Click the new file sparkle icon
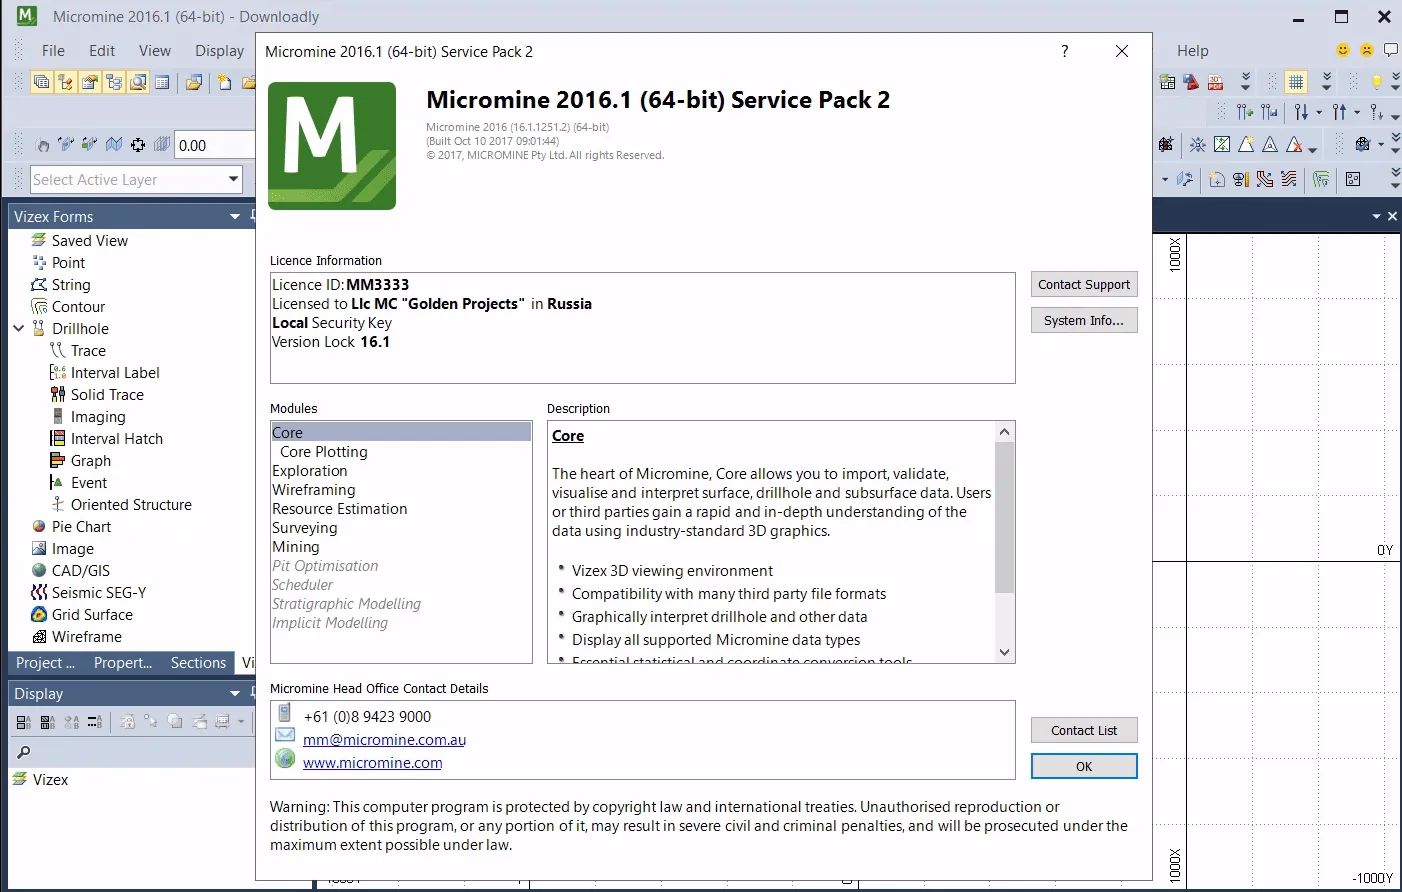 tap(225, 82)
